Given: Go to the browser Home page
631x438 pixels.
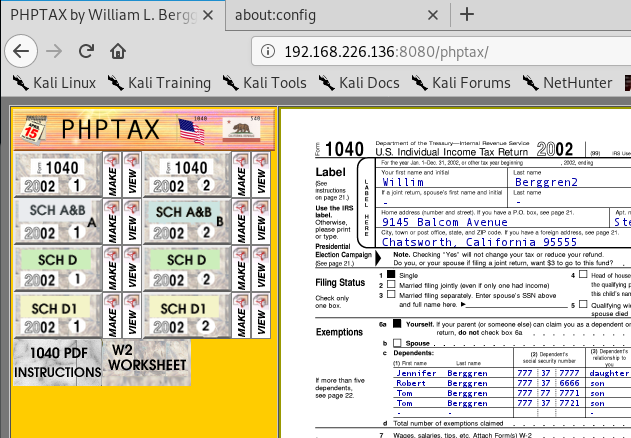Looking at the screenshot, I should pyautogui.click(x=118, y=51).
